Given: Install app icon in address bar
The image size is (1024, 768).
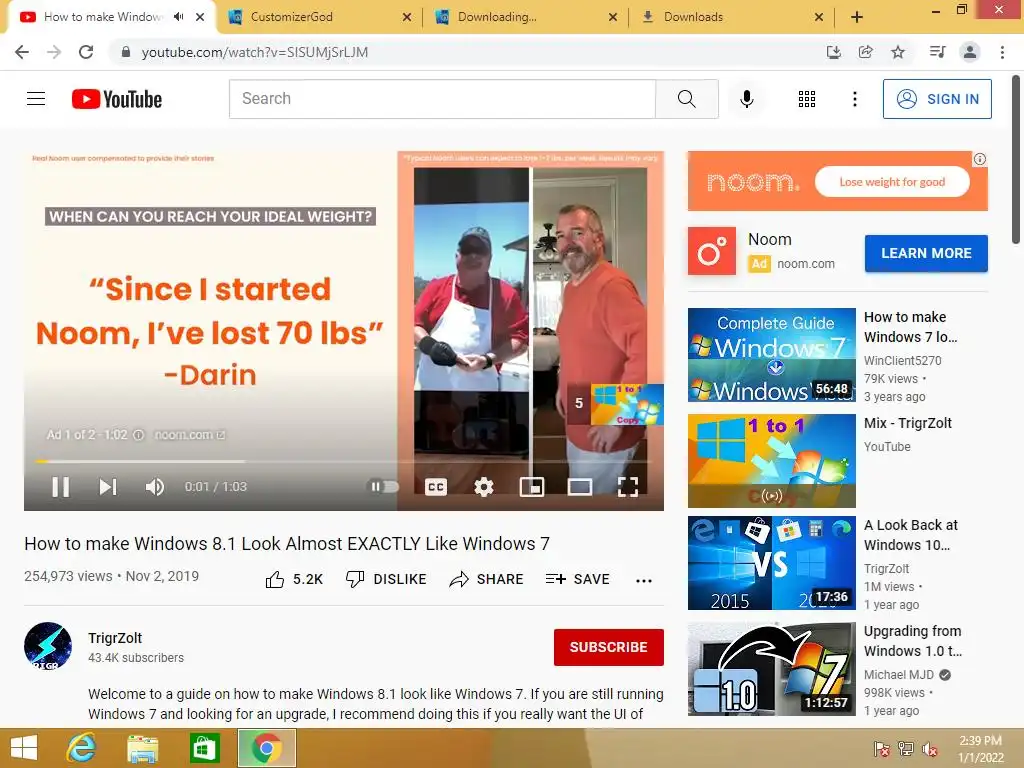Looking at the screenshot, I should [x=833, y=52].
